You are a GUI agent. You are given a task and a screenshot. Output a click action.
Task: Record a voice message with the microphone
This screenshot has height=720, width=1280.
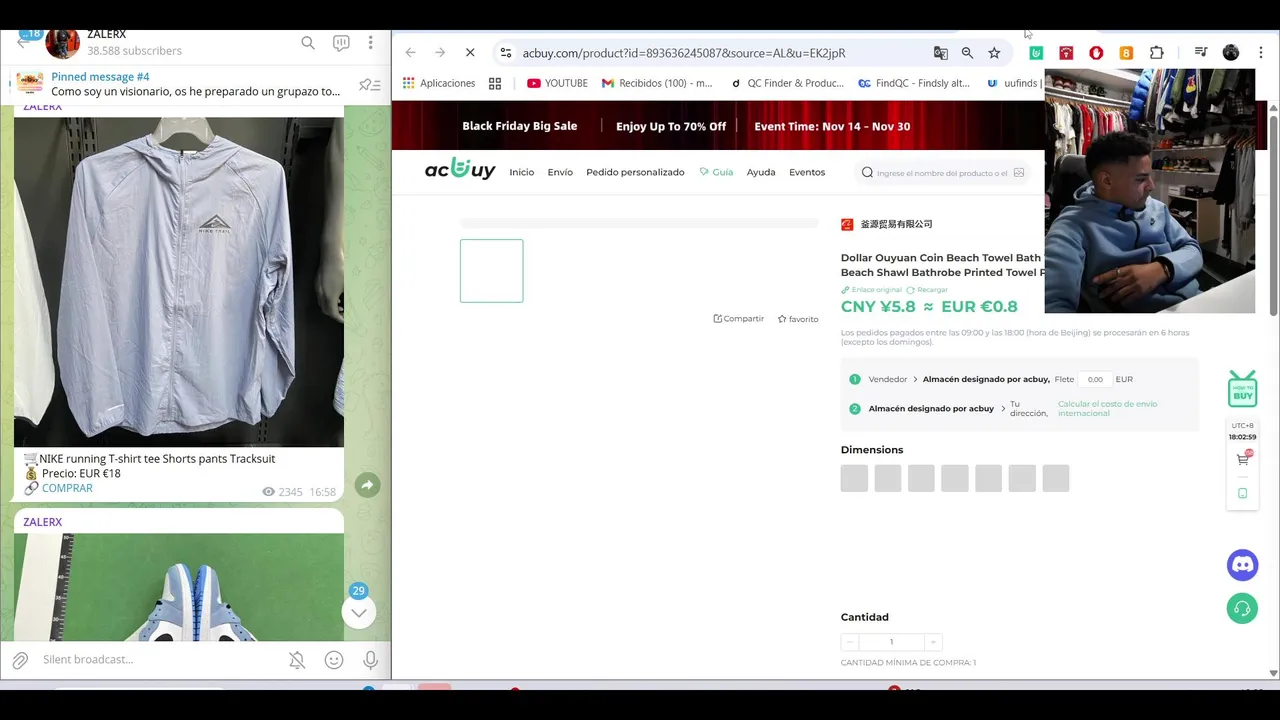(x=370, y=660)
